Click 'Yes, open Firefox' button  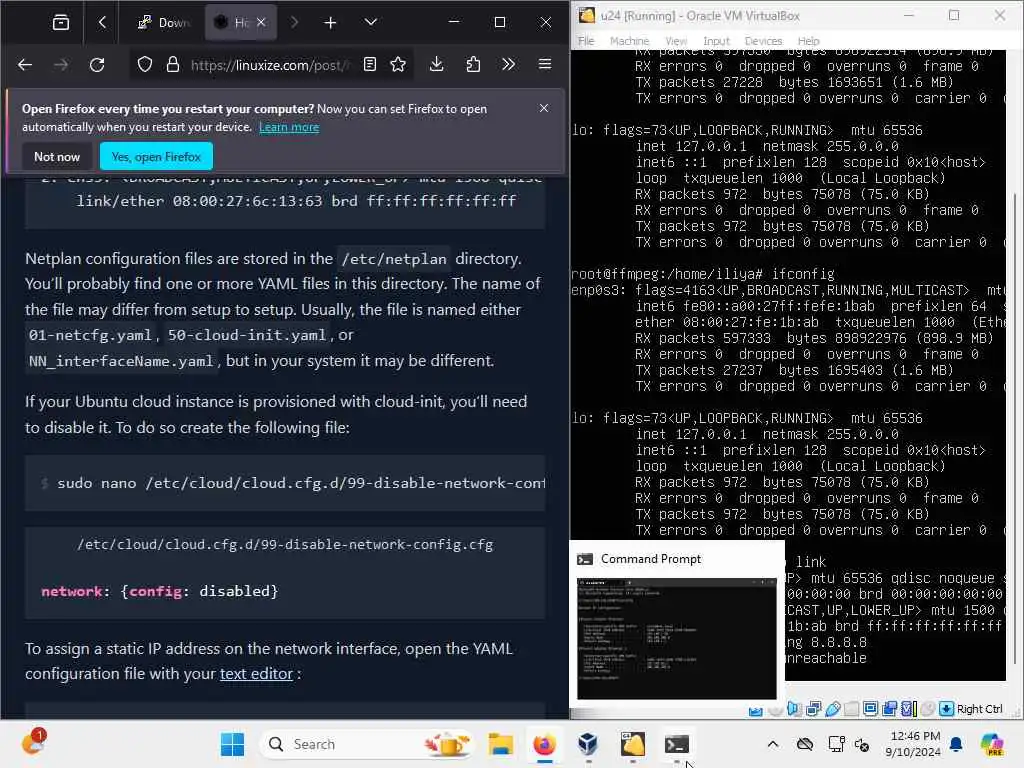click(156, 157)
